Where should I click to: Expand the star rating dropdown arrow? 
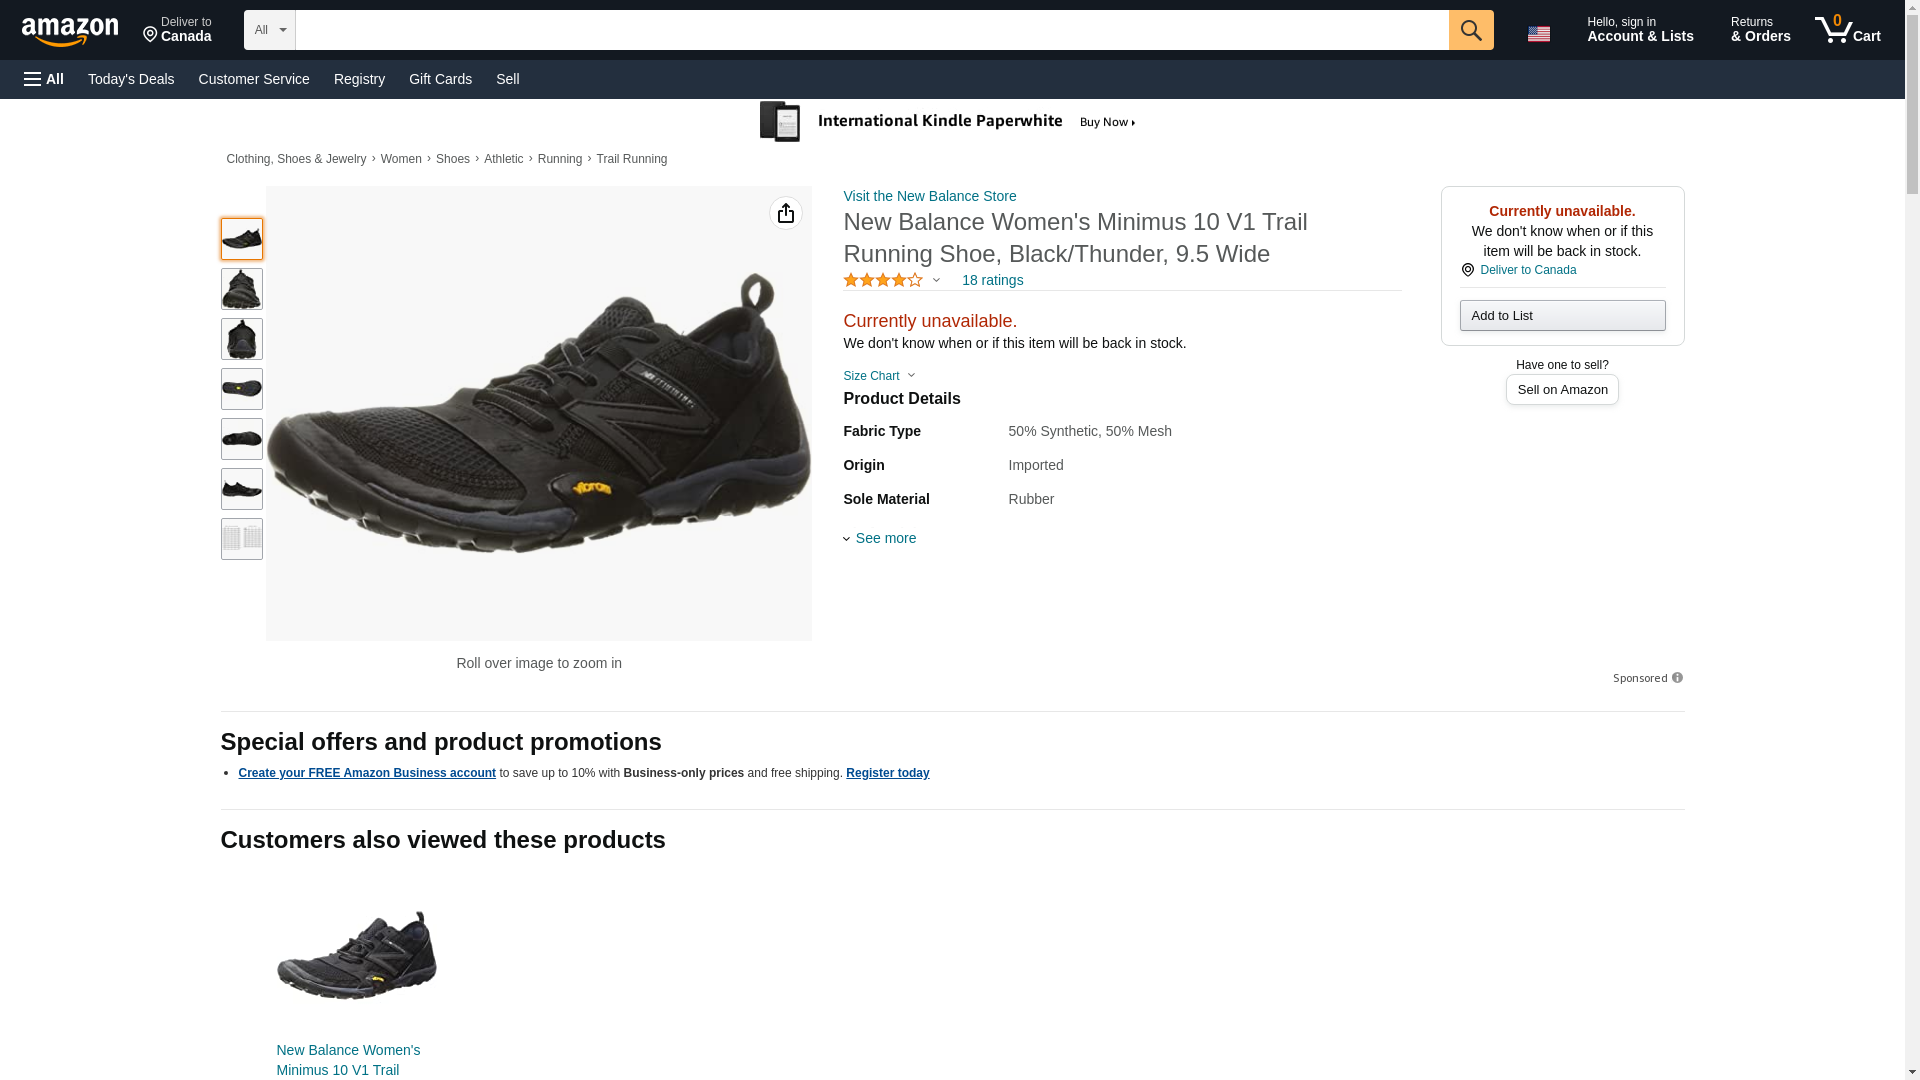pos(936,280)
